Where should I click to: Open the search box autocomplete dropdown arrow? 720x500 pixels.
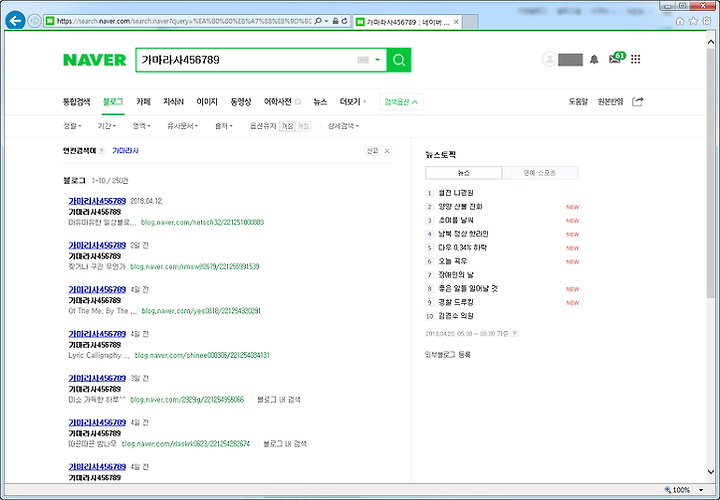coord(377,60)
